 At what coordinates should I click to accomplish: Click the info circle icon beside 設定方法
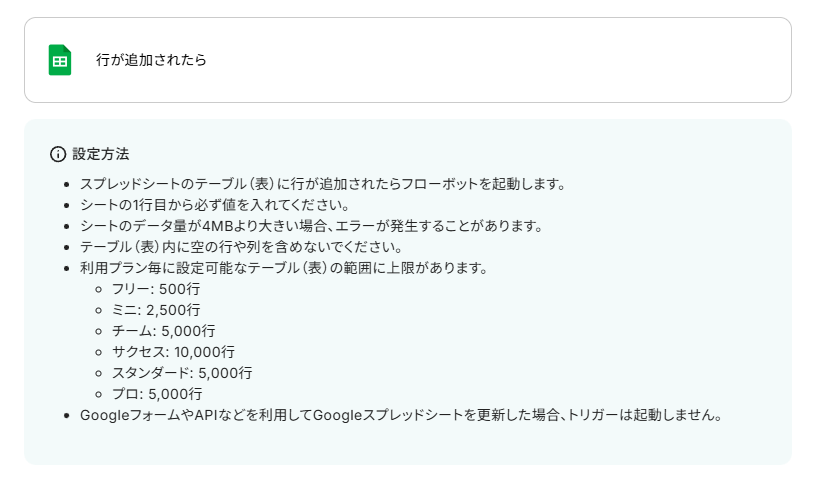[58, 154]
